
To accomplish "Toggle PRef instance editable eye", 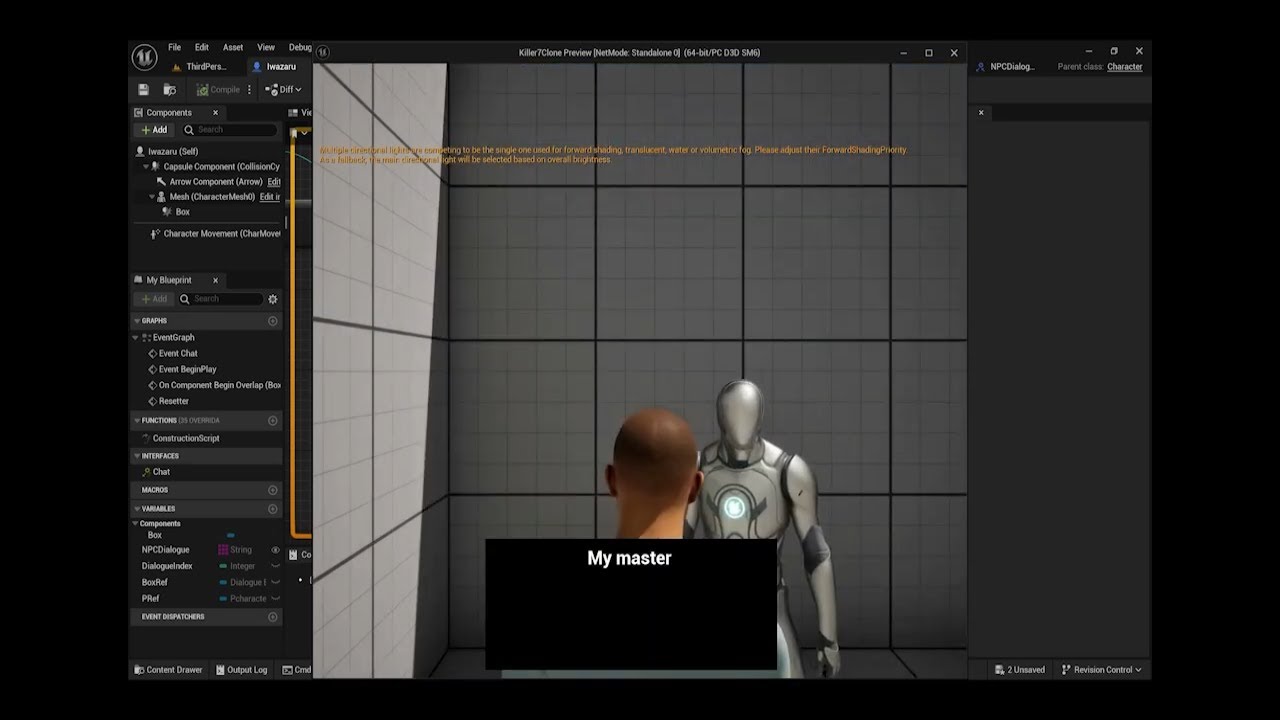I will (275, 598).
